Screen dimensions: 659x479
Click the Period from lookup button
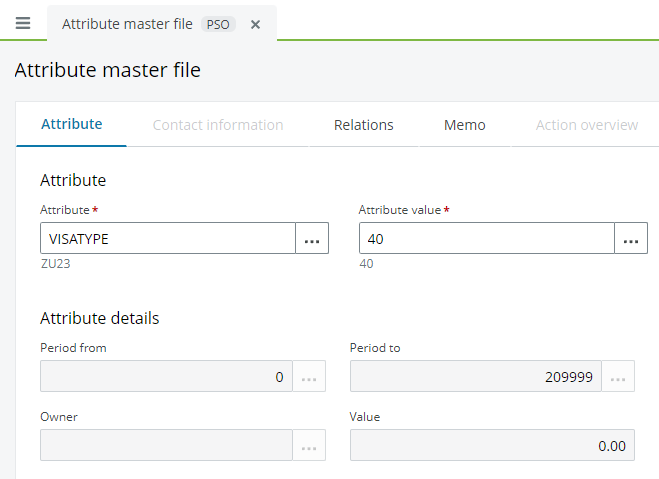(x=309, y=377)
